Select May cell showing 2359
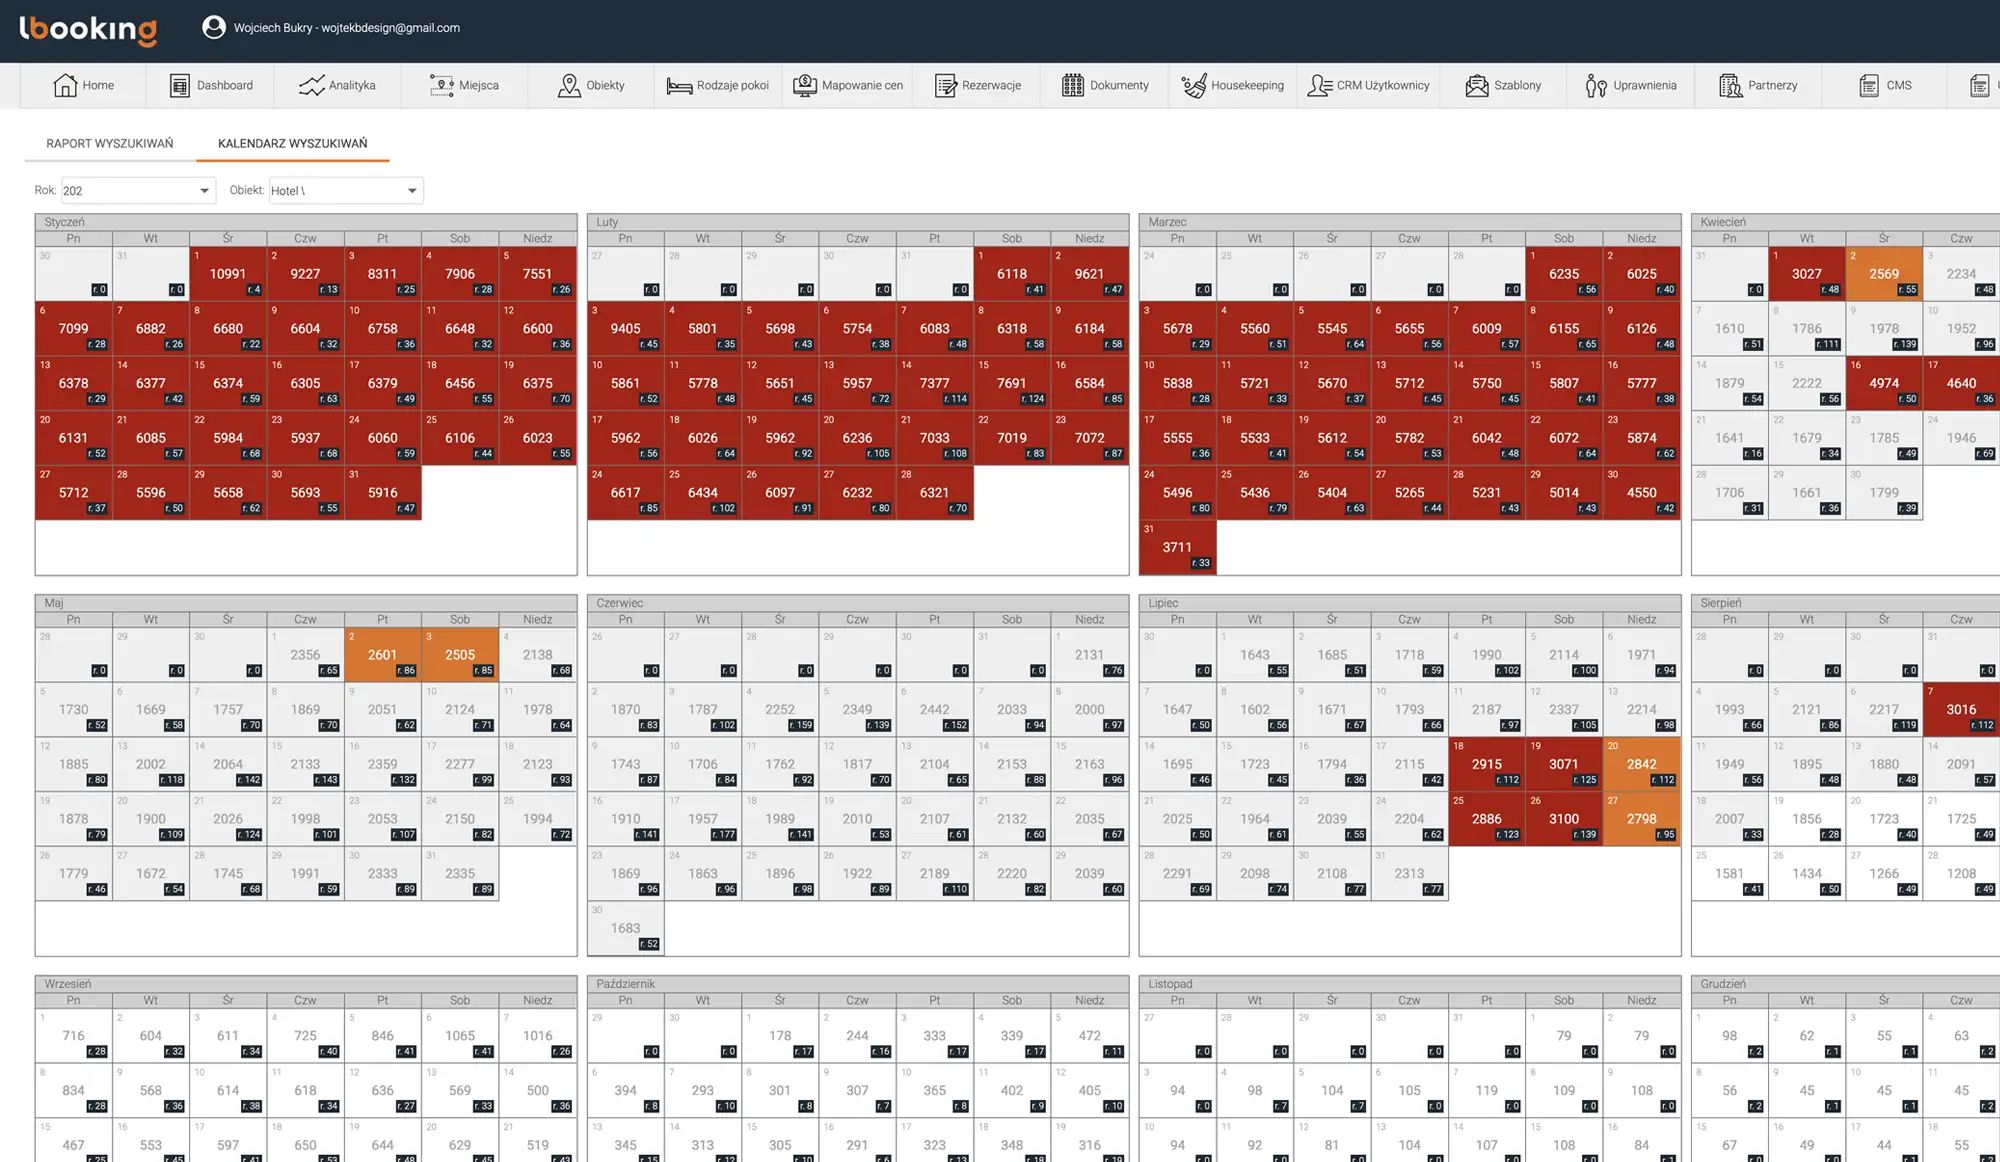The width and height of the screenshot is (2000, 1162). [x=383, y=764]
